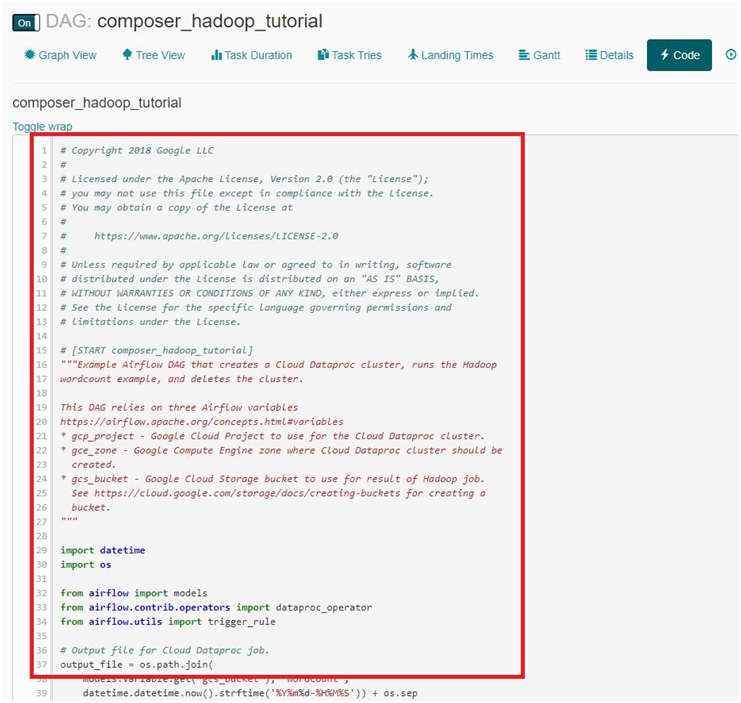Click the composer_hadoop_tutorial DAG title
The image size is (741, 703).
[x=210, y=21]
